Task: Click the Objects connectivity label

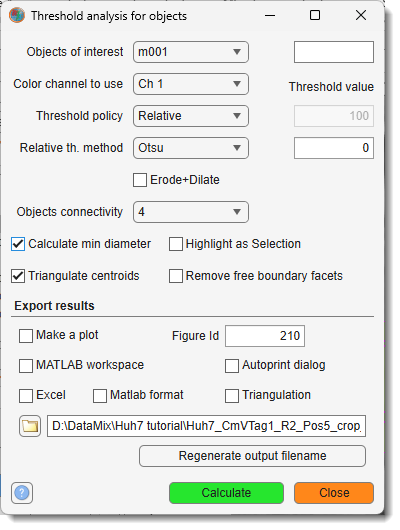Action: [x=70, y=212]
